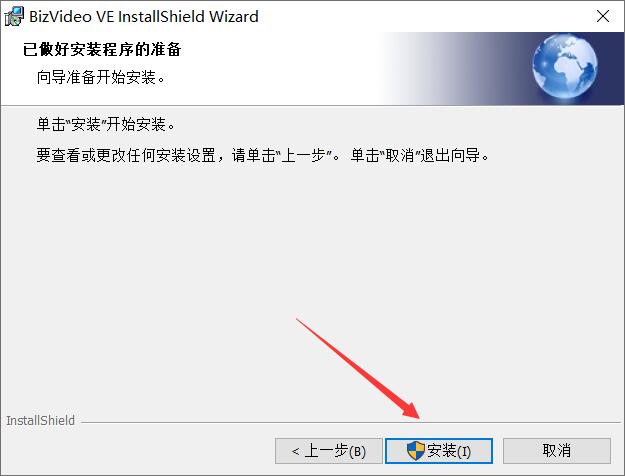Click the gray 'InstallShield' label
This screenshot has height=476, width=625.
tap(40, 420)
